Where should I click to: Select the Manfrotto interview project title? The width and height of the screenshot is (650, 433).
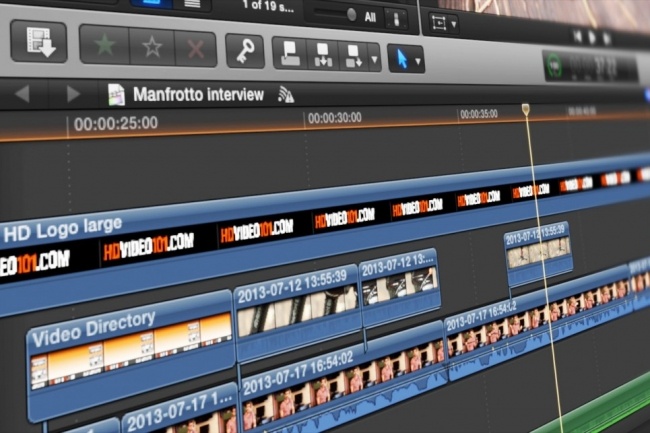coord(198,95)
